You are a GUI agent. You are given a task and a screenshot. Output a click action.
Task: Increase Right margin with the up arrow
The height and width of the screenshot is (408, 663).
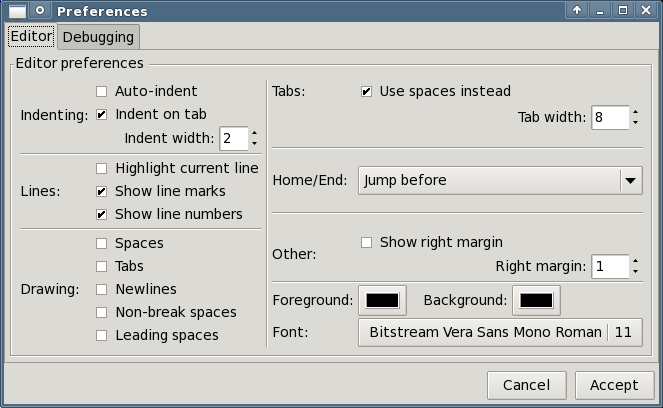[636, 261]
